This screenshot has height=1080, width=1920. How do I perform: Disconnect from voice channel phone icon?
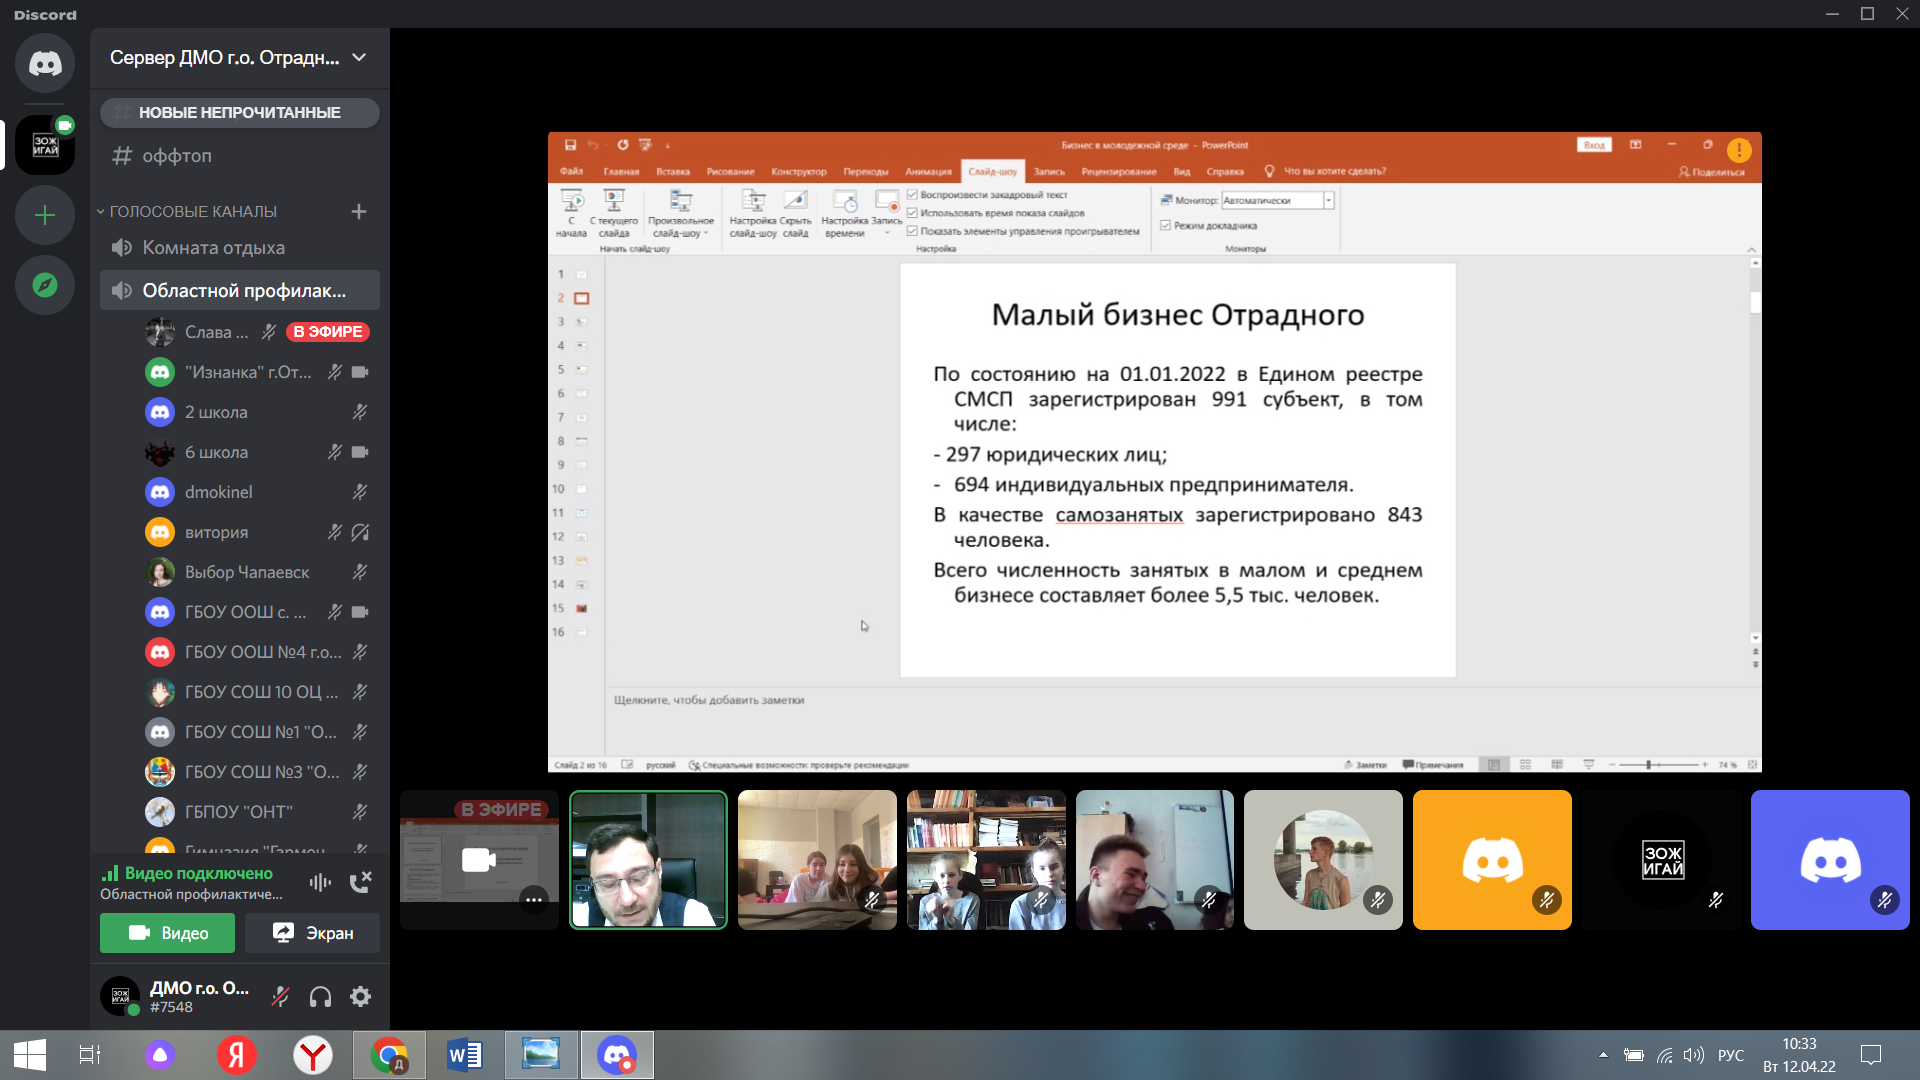click(x=360, y=882)
